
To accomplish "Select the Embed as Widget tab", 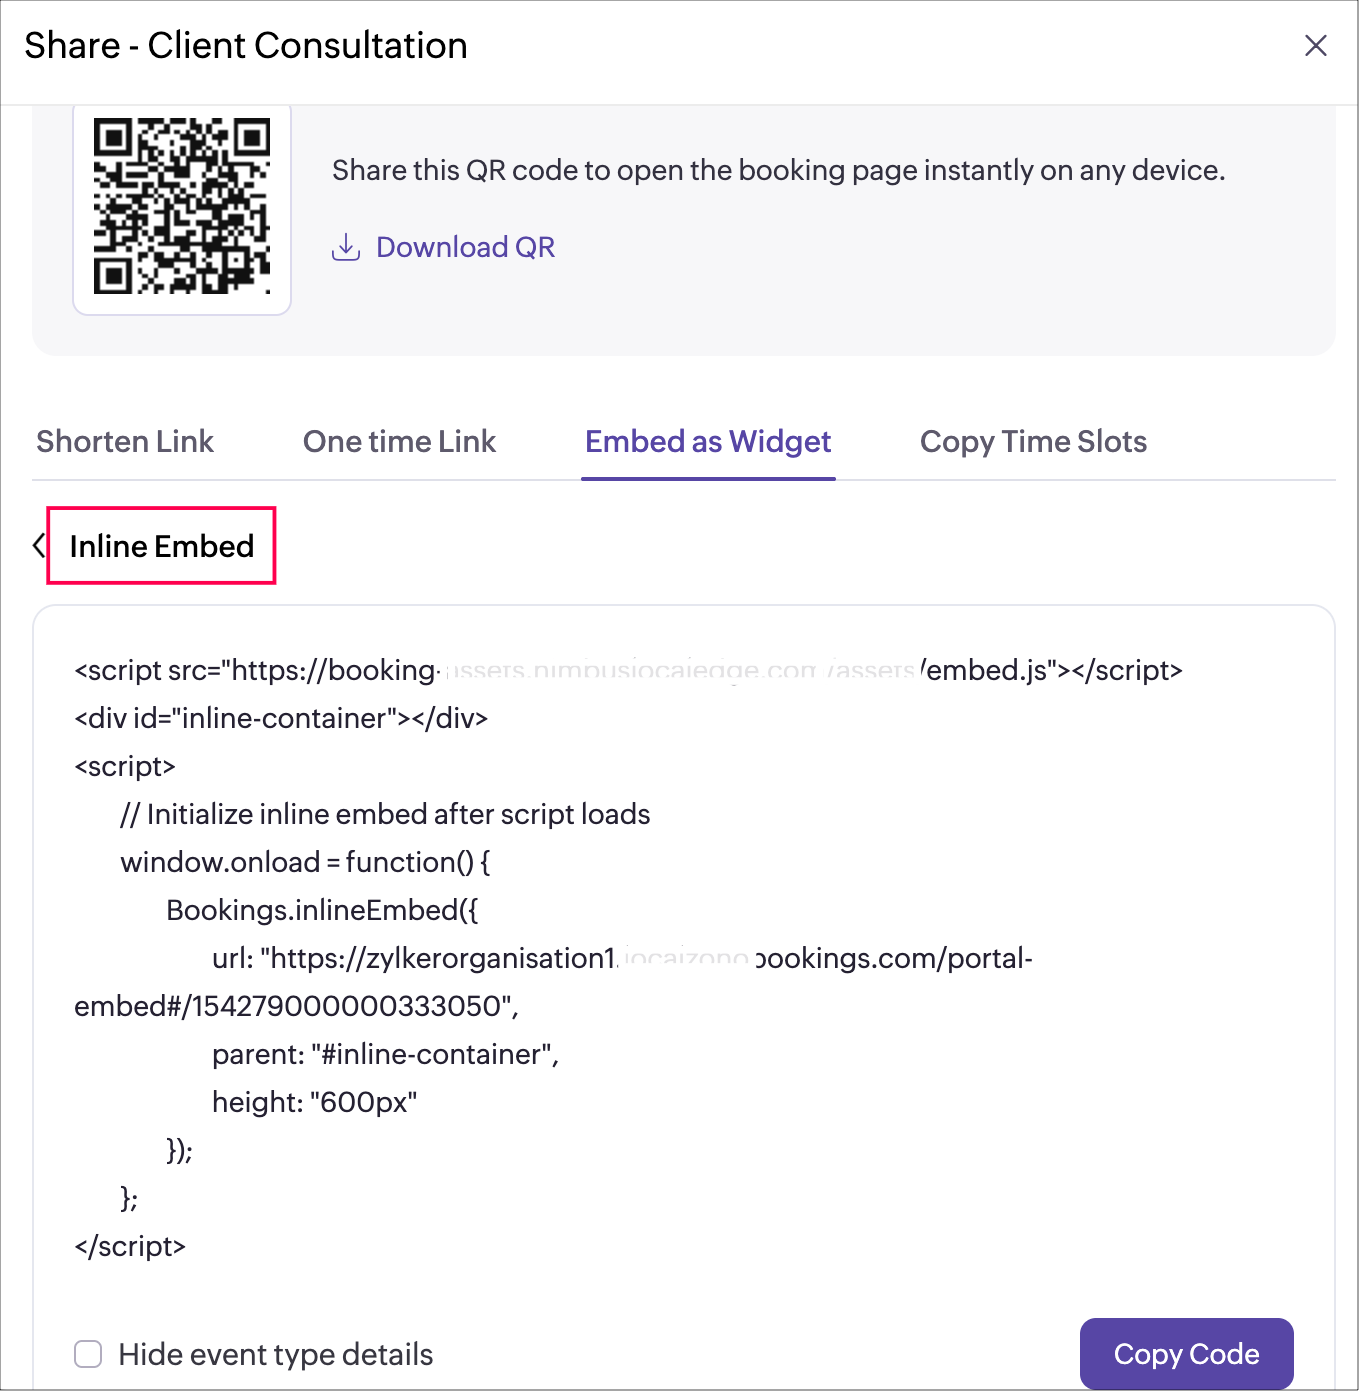I will point(708,442).
